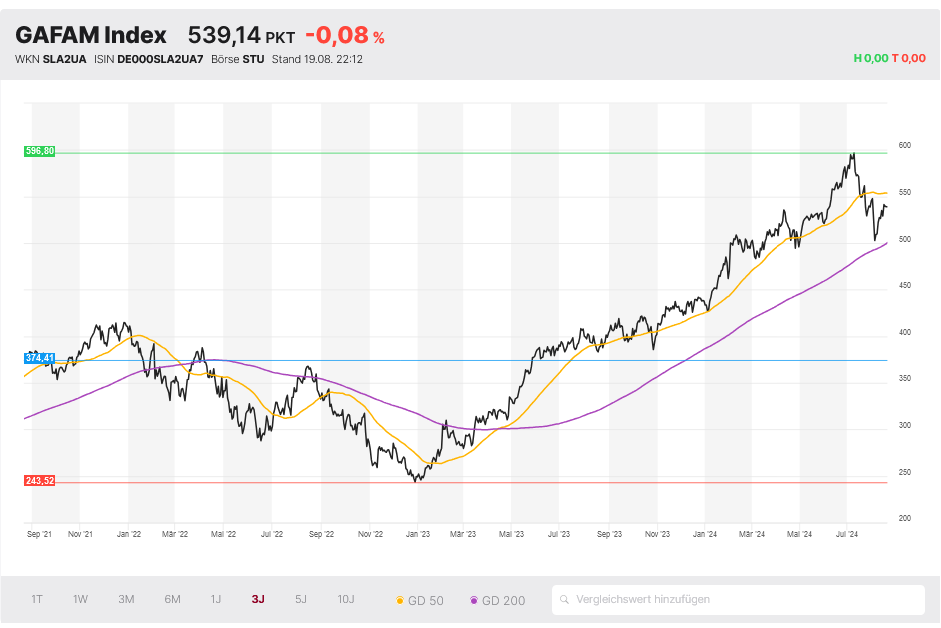Select the 1T time range
The height and width of the screenshot is (628, 941).
pyautogui.click(x=37, y=599)
